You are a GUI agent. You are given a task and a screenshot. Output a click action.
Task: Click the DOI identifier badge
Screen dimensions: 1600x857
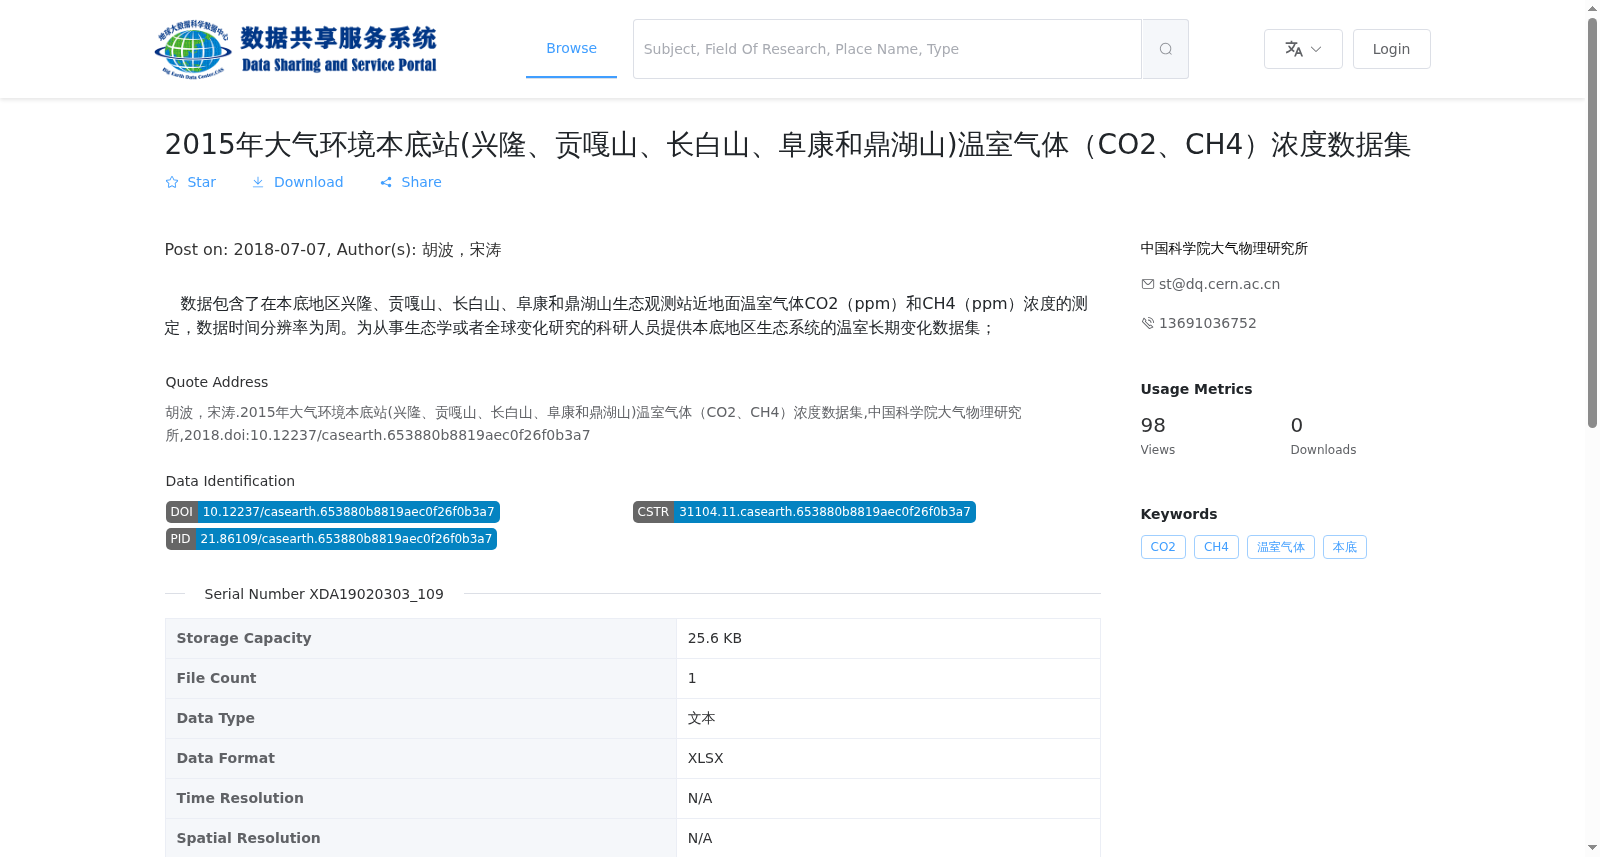pyautogui.click(x=333, y=512)
